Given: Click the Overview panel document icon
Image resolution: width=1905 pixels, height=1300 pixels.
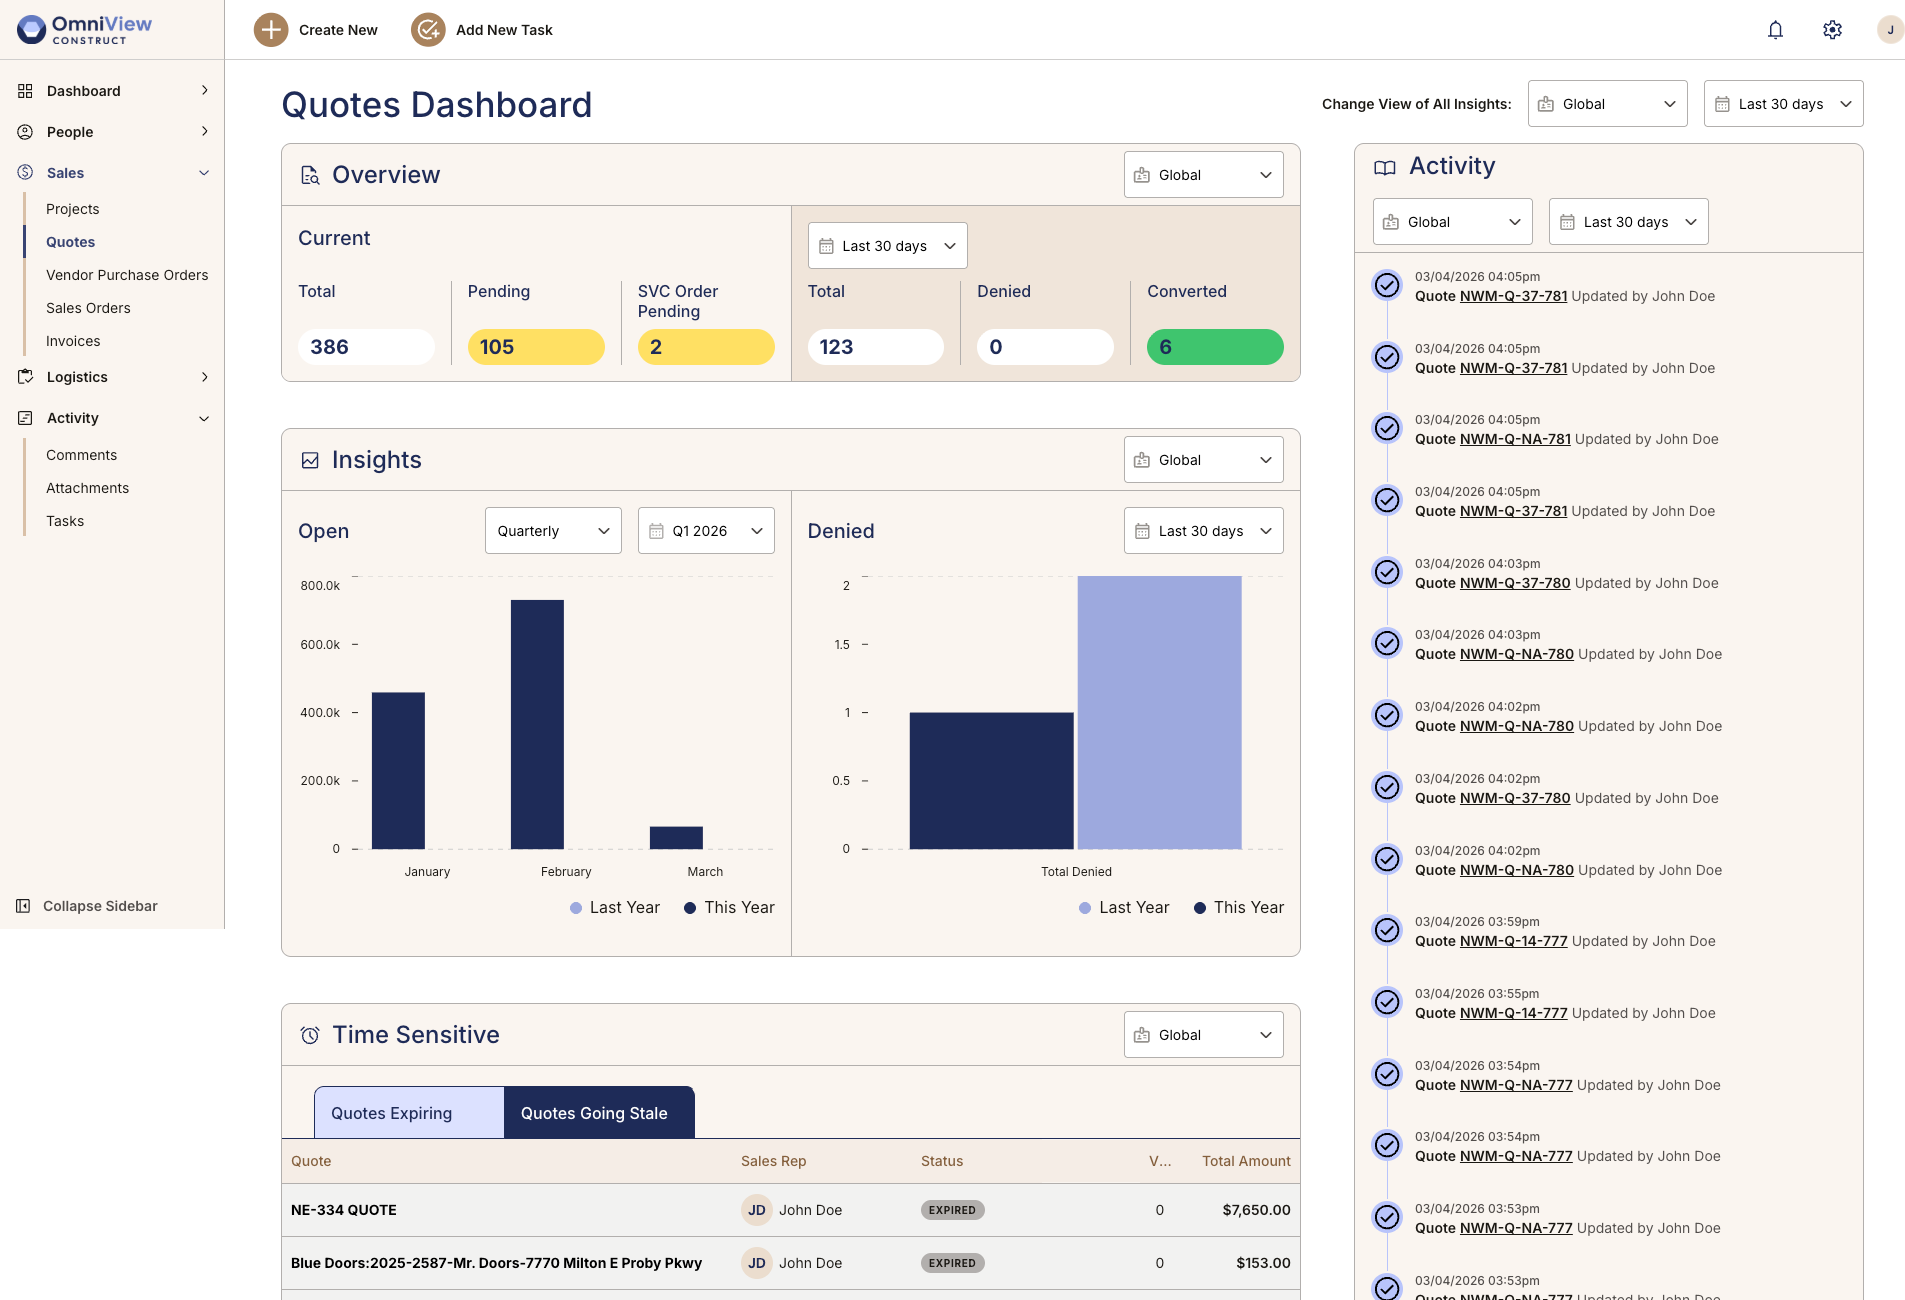Looking at the screenshot, I should coord(309,174).
